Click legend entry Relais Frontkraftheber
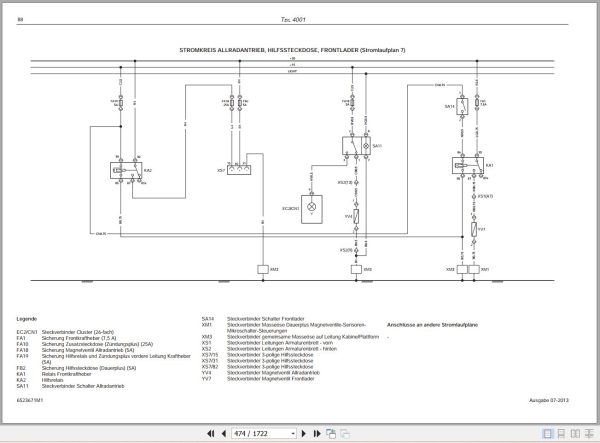 pos(67,374)
